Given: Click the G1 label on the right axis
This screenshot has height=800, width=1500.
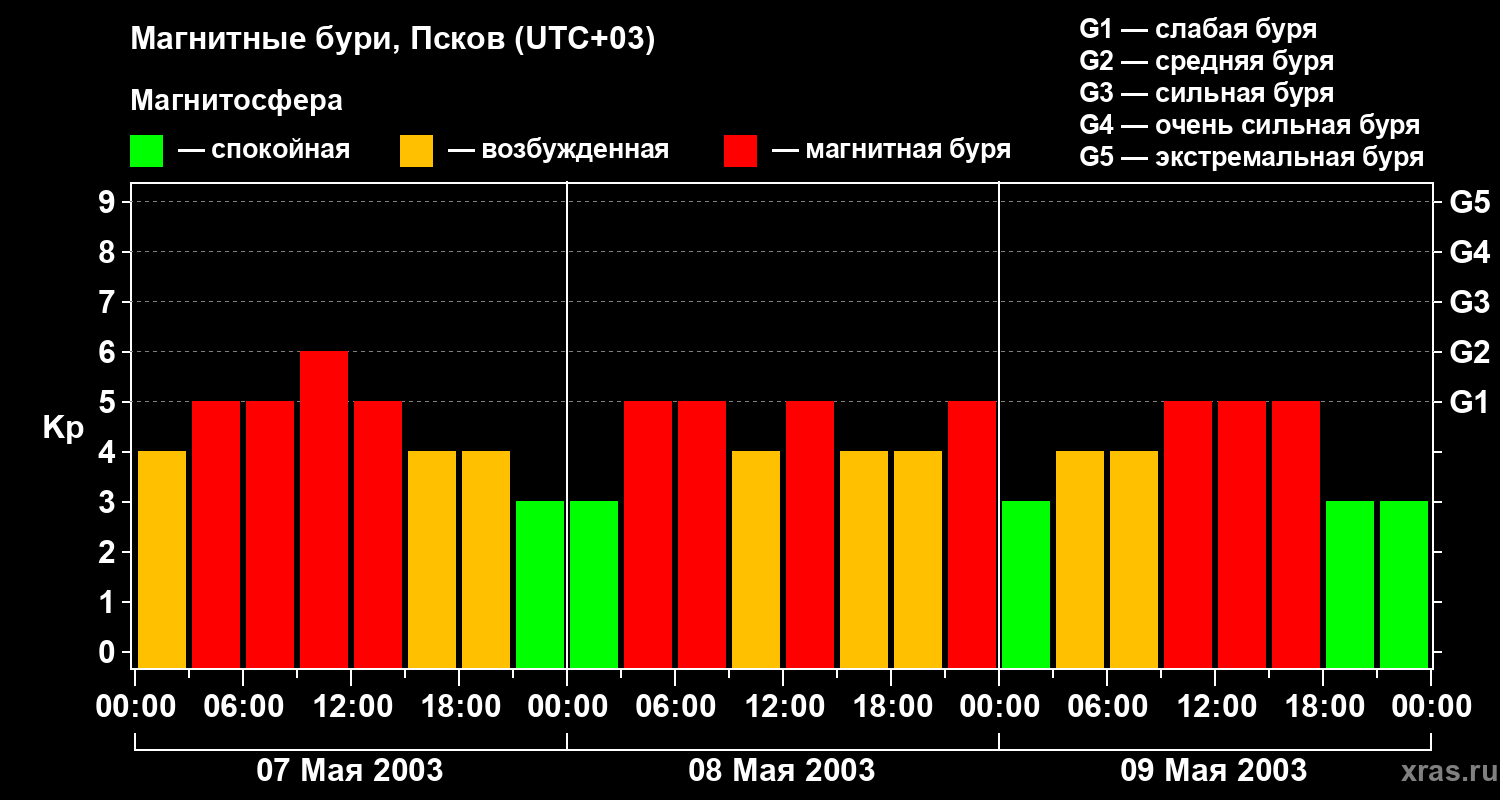Looking at the screenshot, I should [x=1470, y=402].
